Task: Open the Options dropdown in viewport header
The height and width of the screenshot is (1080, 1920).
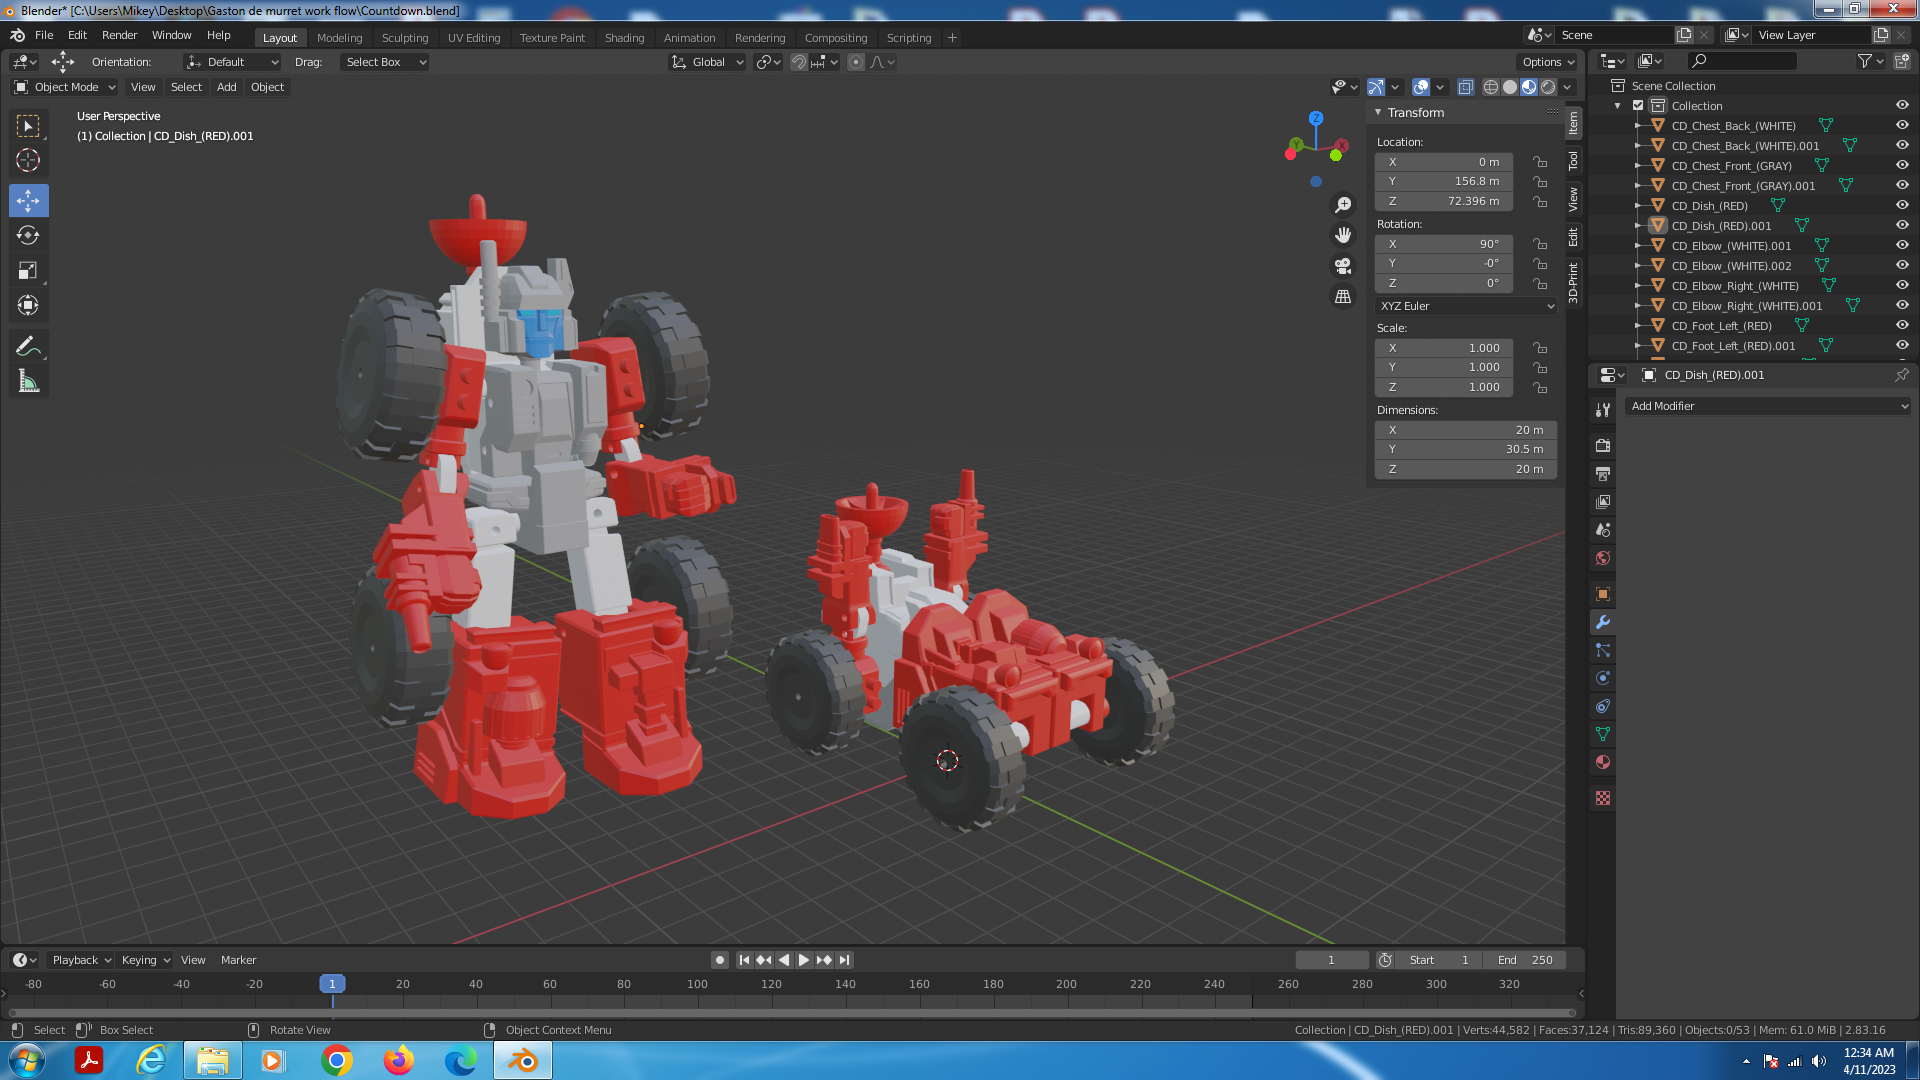Action: (x=1548, y=62)
